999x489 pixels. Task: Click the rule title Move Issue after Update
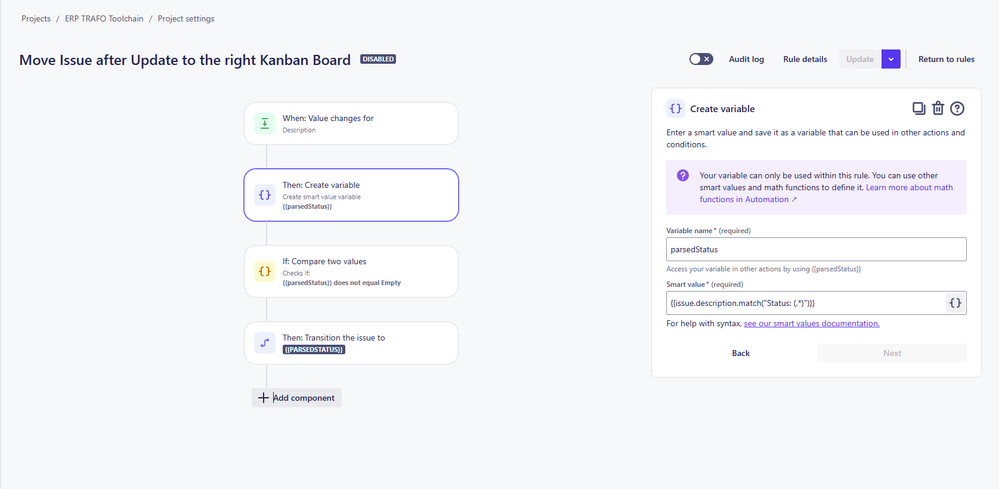click(185, 60)
